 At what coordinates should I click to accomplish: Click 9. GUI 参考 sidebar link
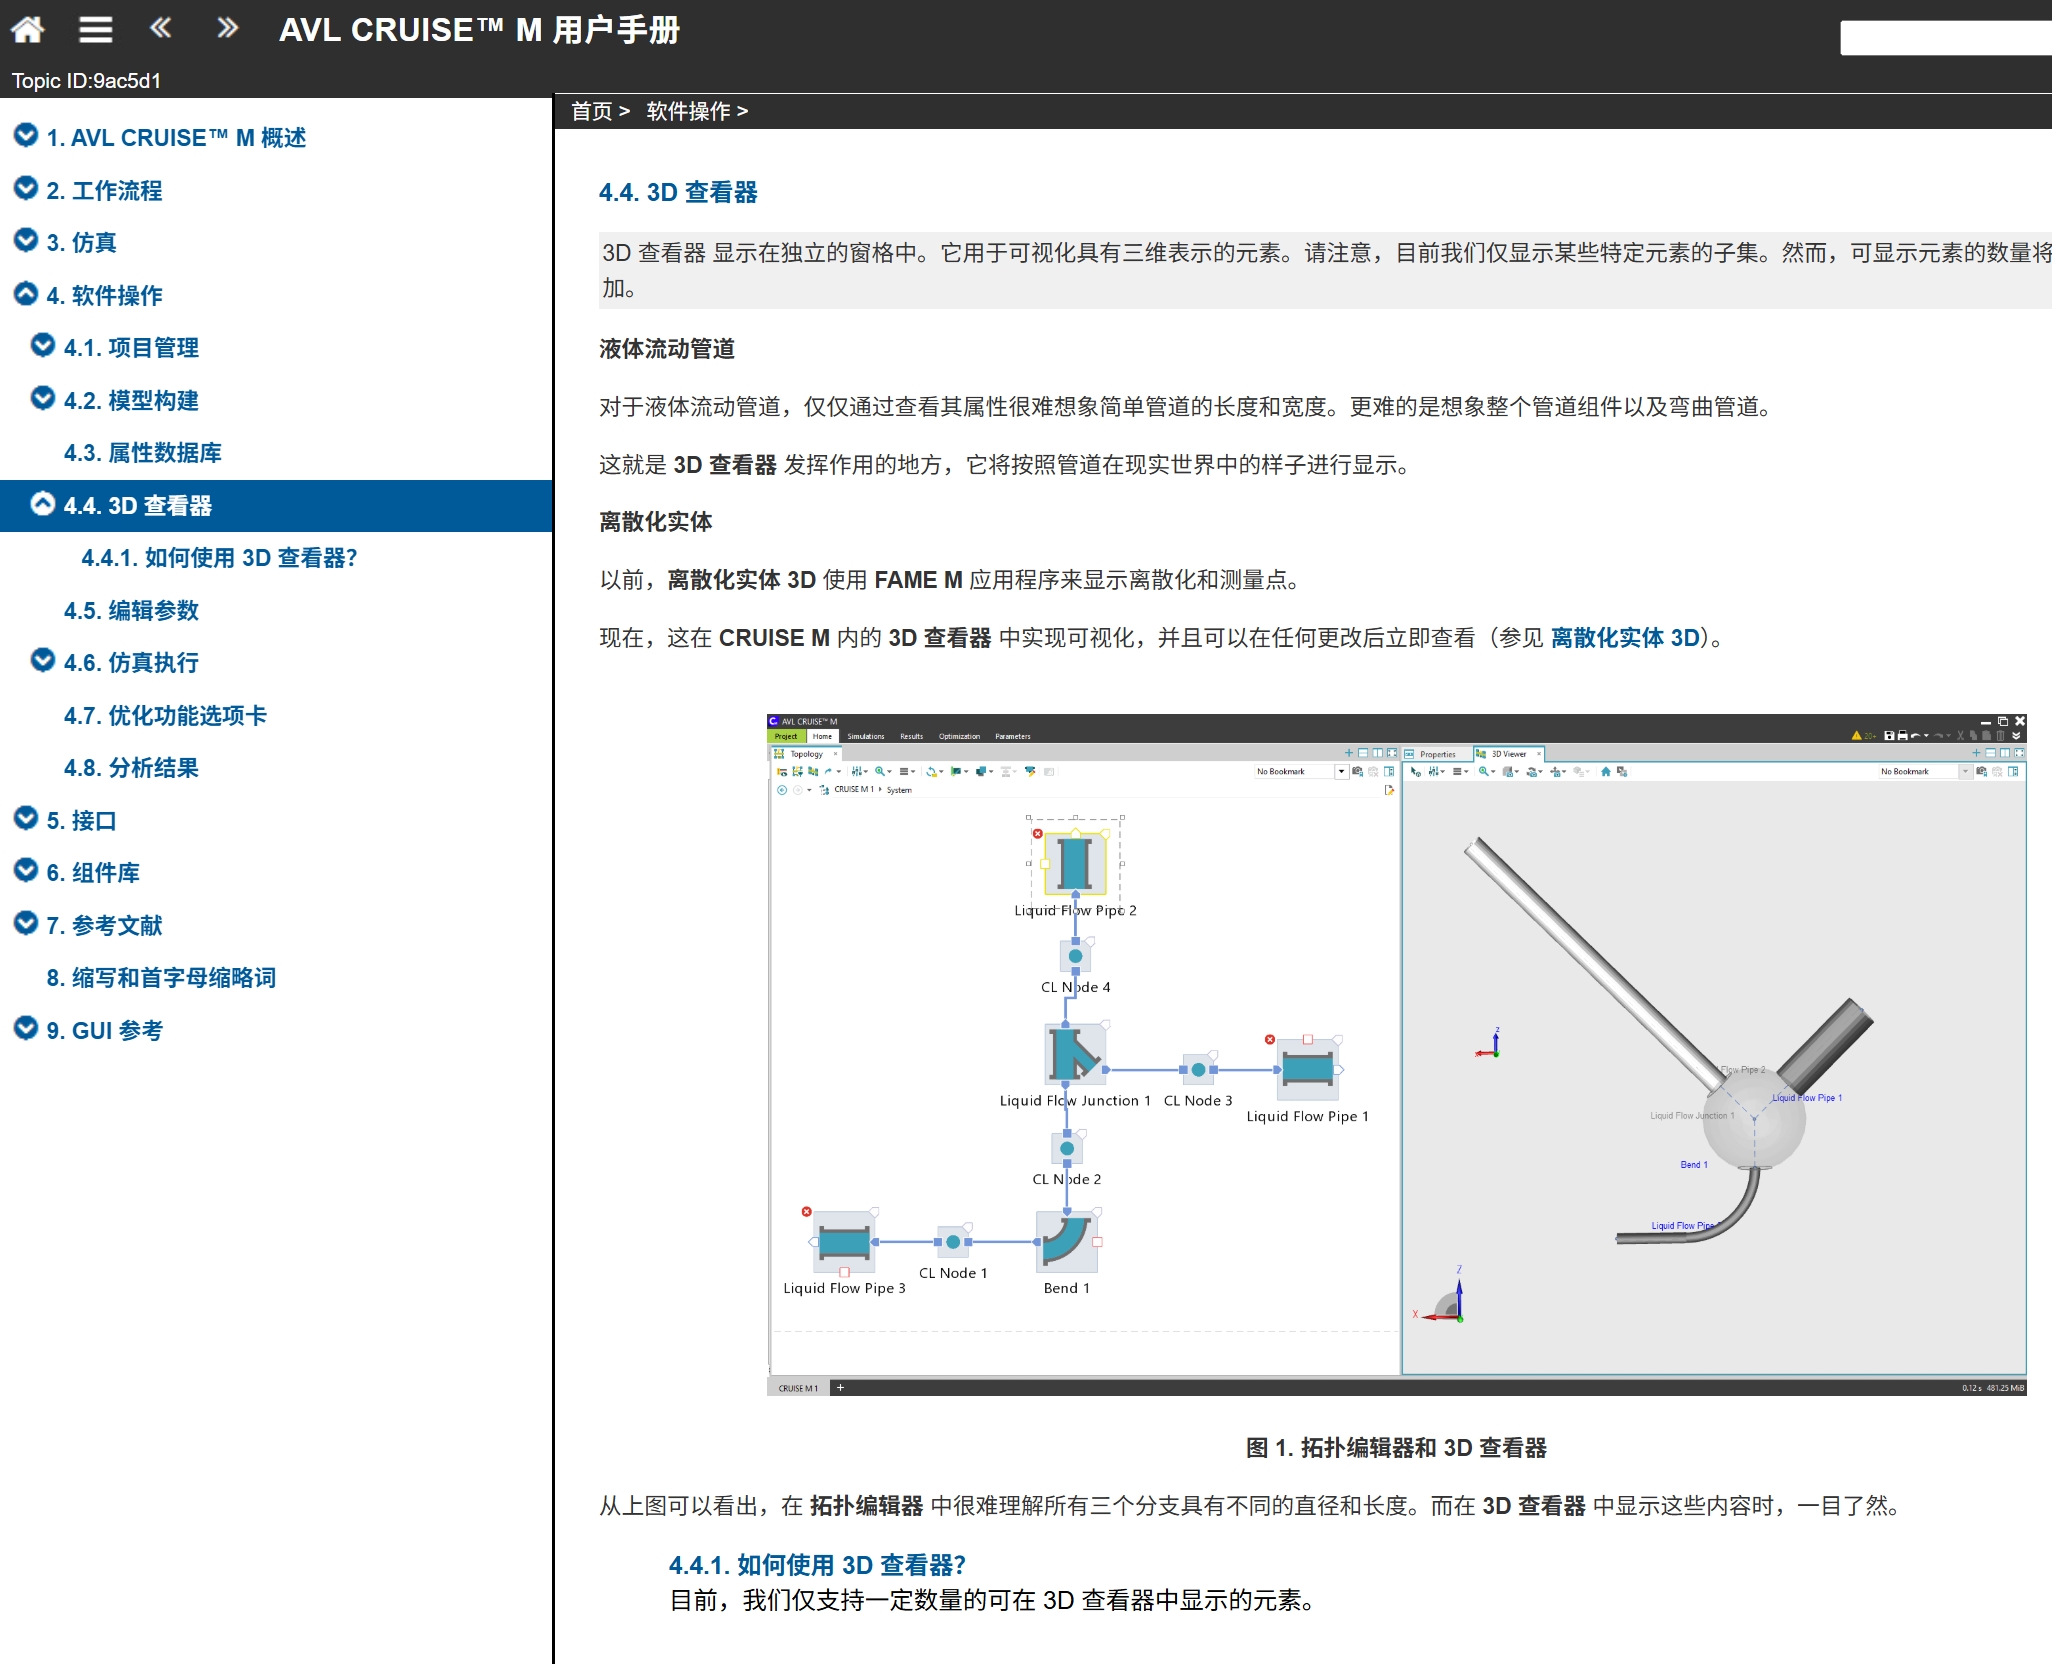(x=104, y=1031)
